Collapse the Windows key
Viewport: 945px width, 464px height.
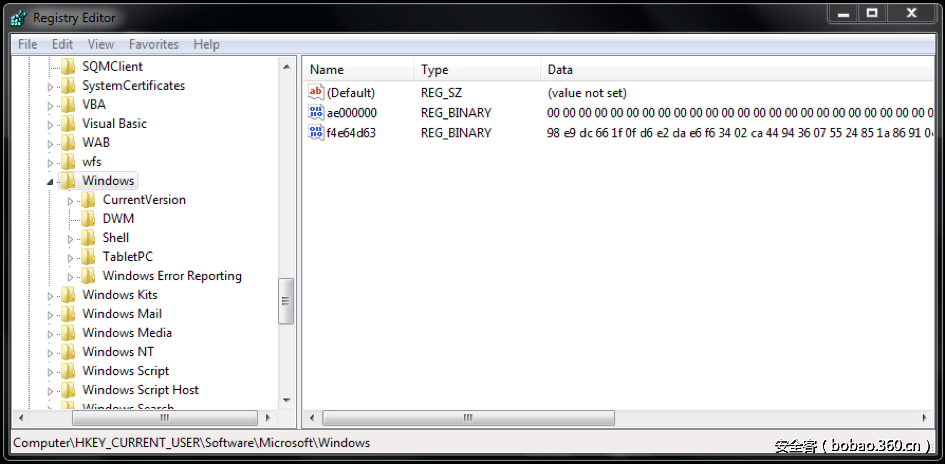pos(51,182)
